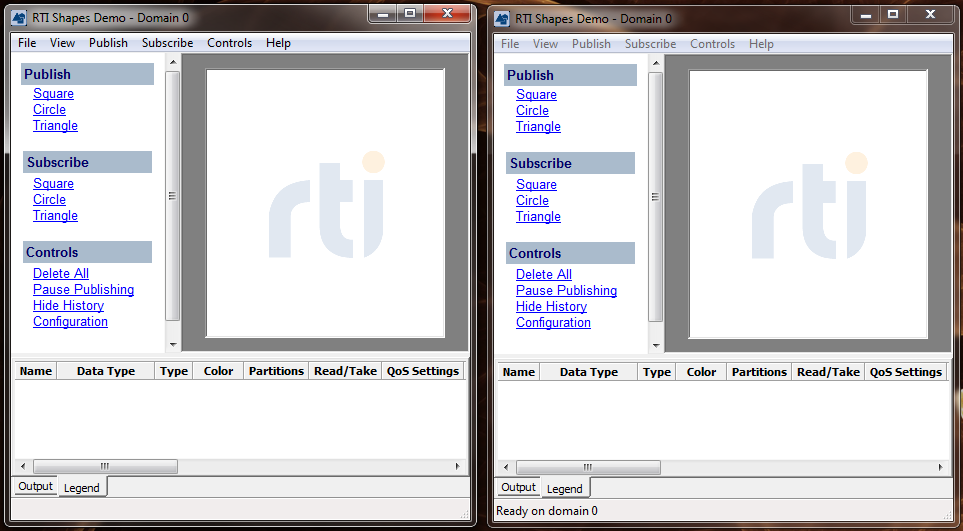This screenshot has width=963, height=531.
Task: Switch to Legend tab in left window
Action: [82, 487]
